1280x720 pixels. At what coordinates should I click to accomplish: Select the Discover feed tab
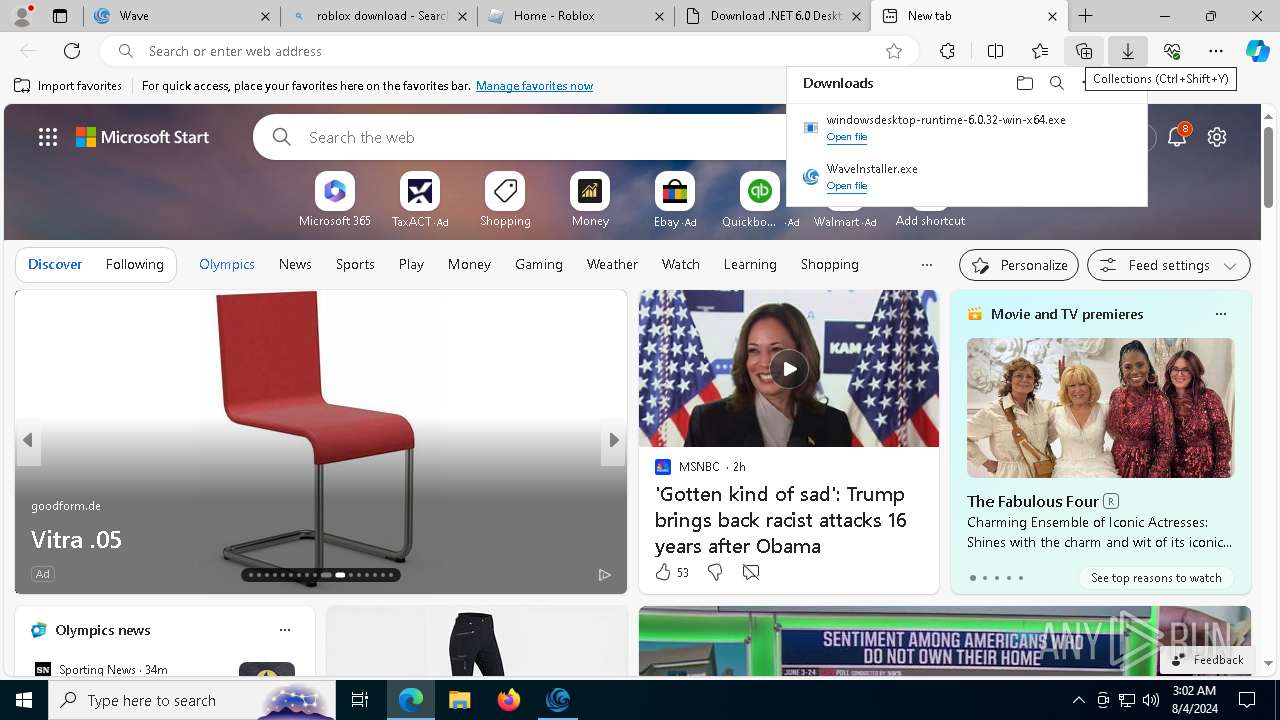pos(55,264)
